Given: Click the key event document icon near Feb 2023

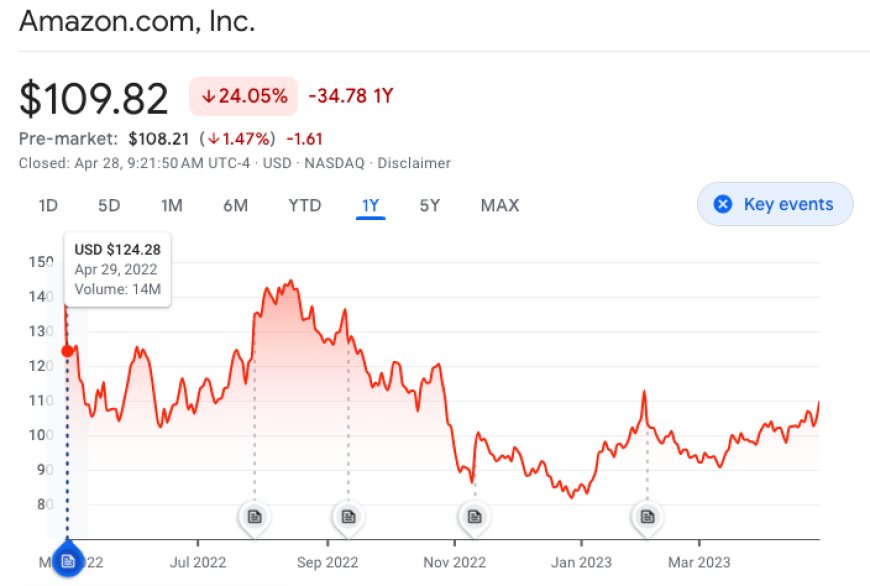Looking at the screenshot, I should 647,516.
